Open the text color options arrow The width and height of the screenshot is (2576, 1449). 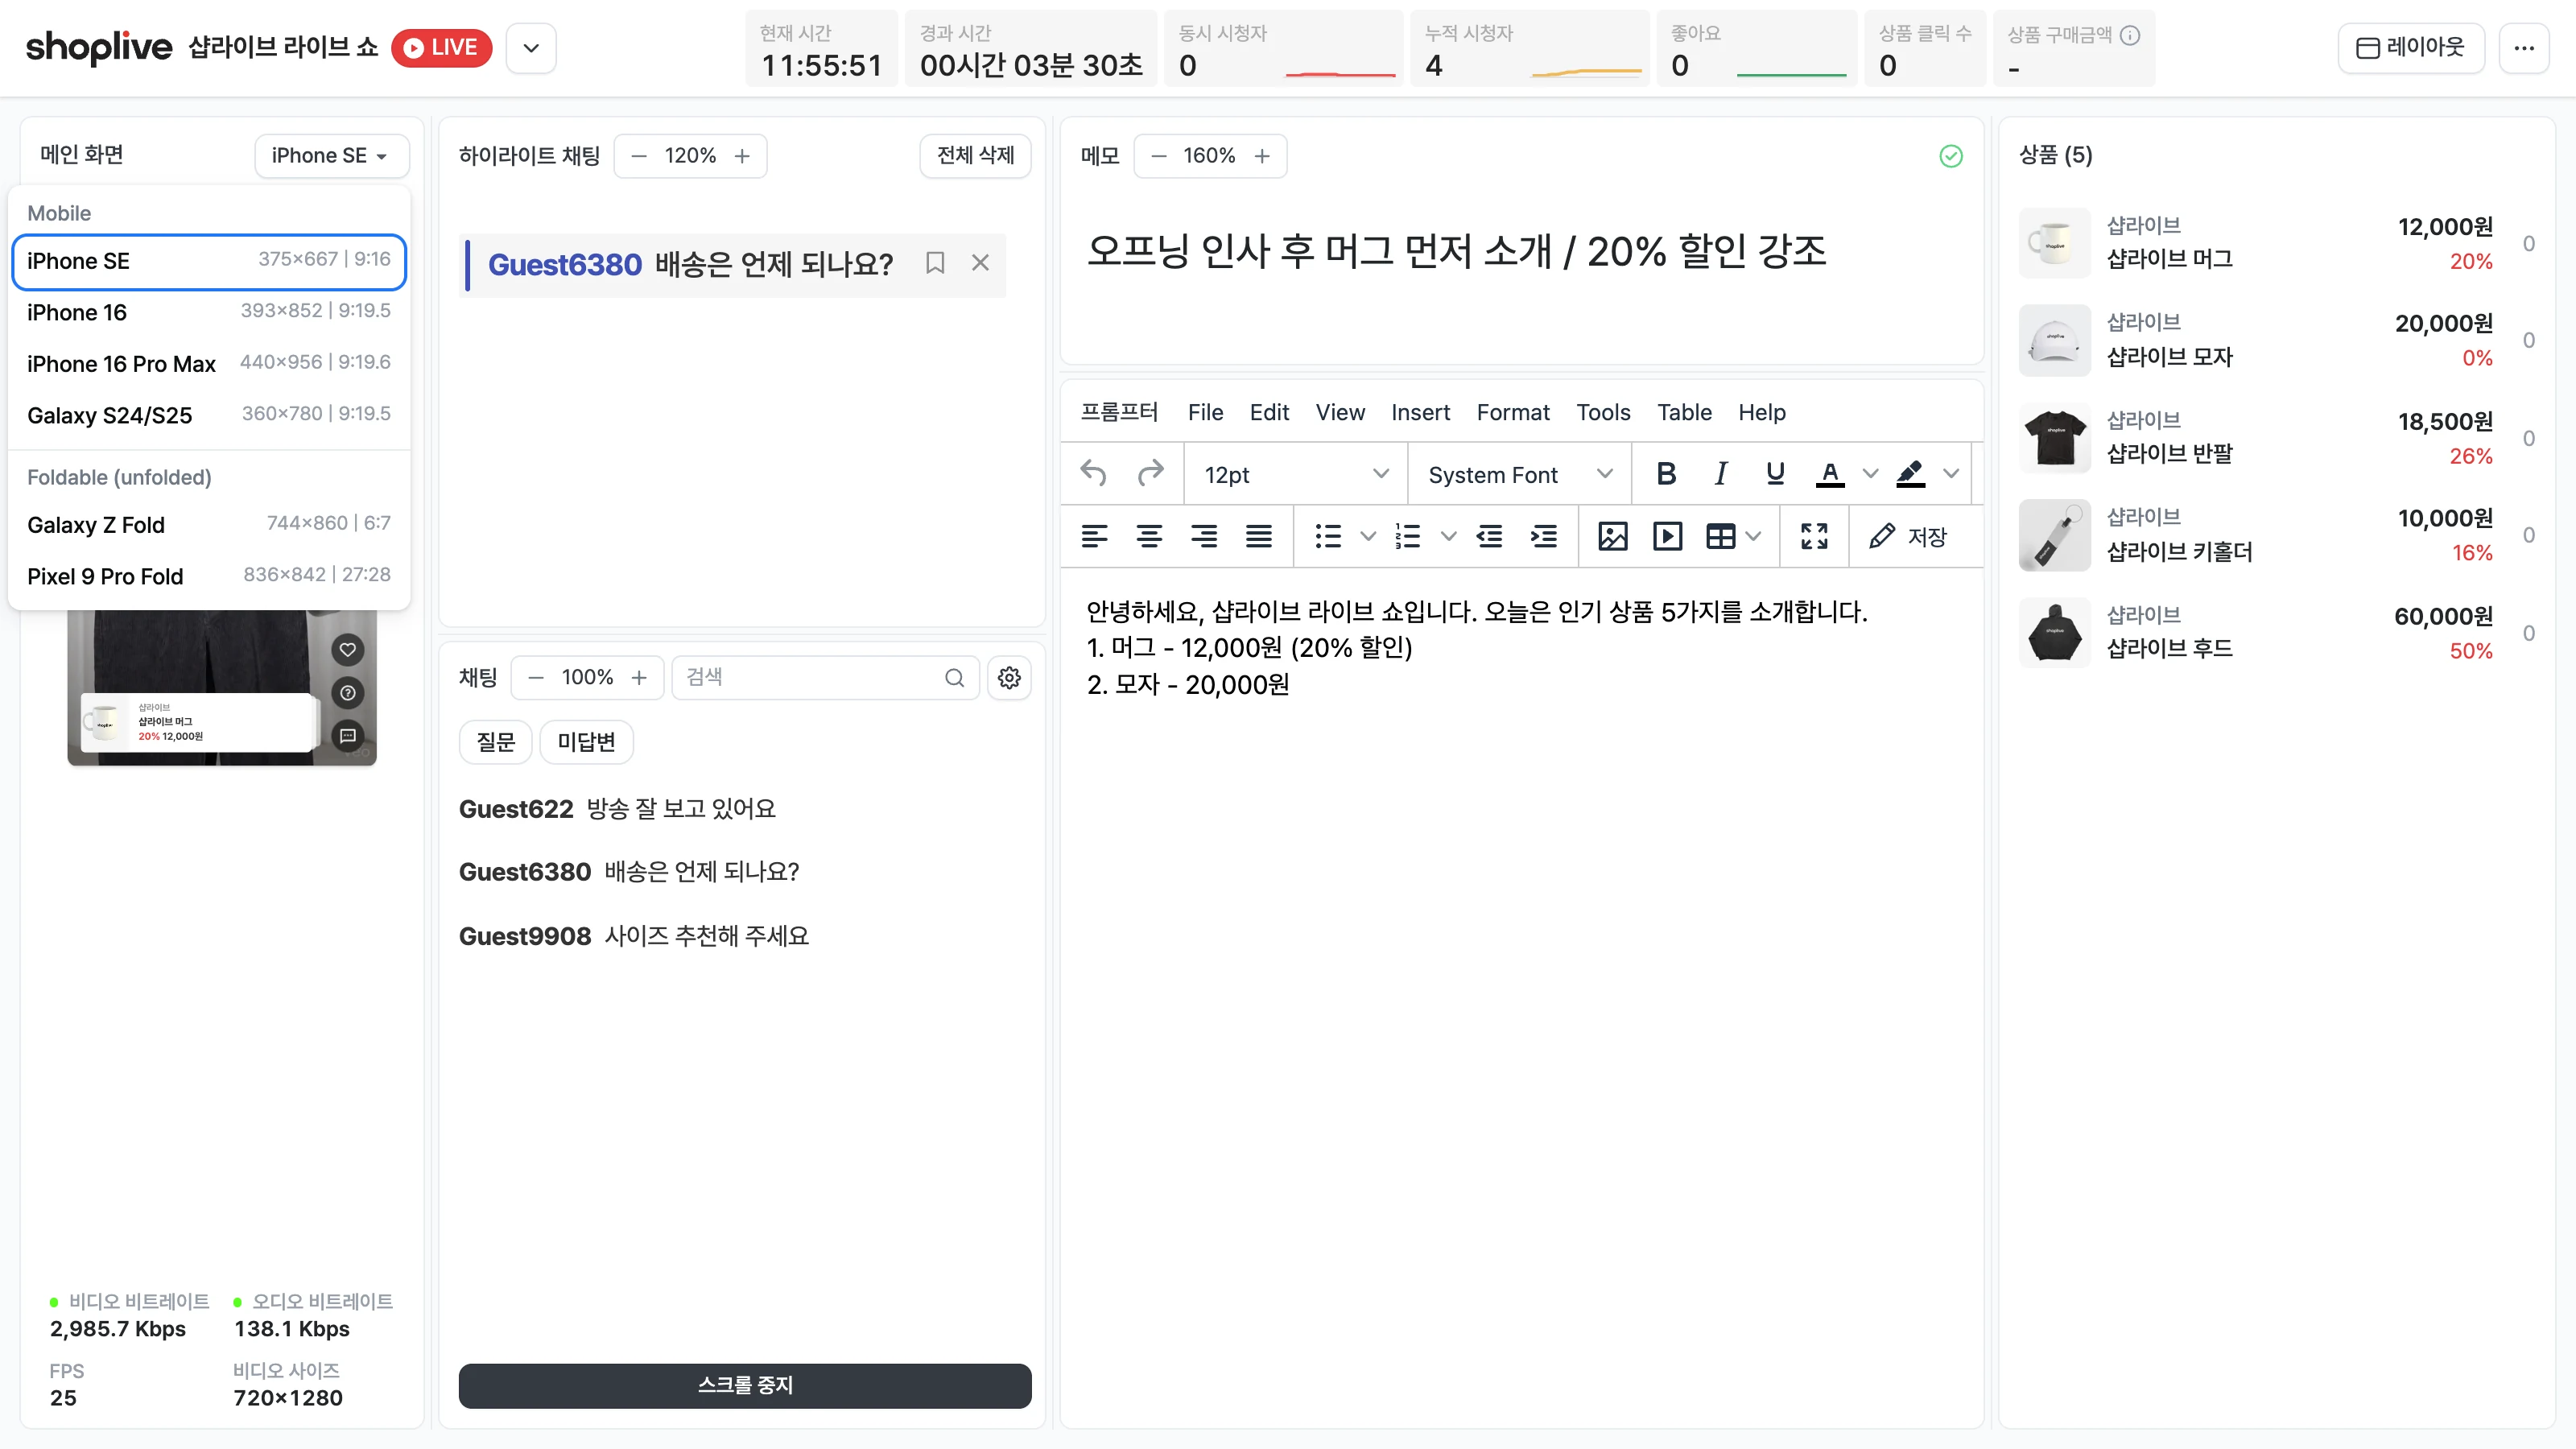1870,474
